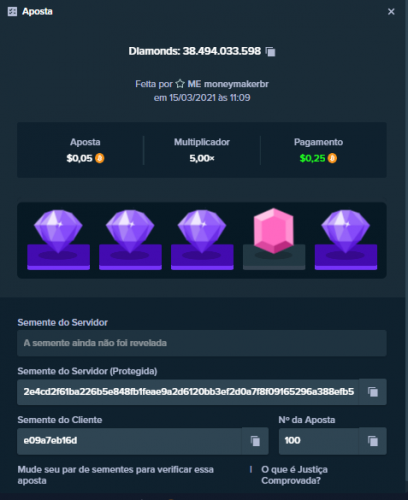Viewport: 408px width, 500px height.
Task: Click the 5,00× multiplier value
Action: (202, 158)
